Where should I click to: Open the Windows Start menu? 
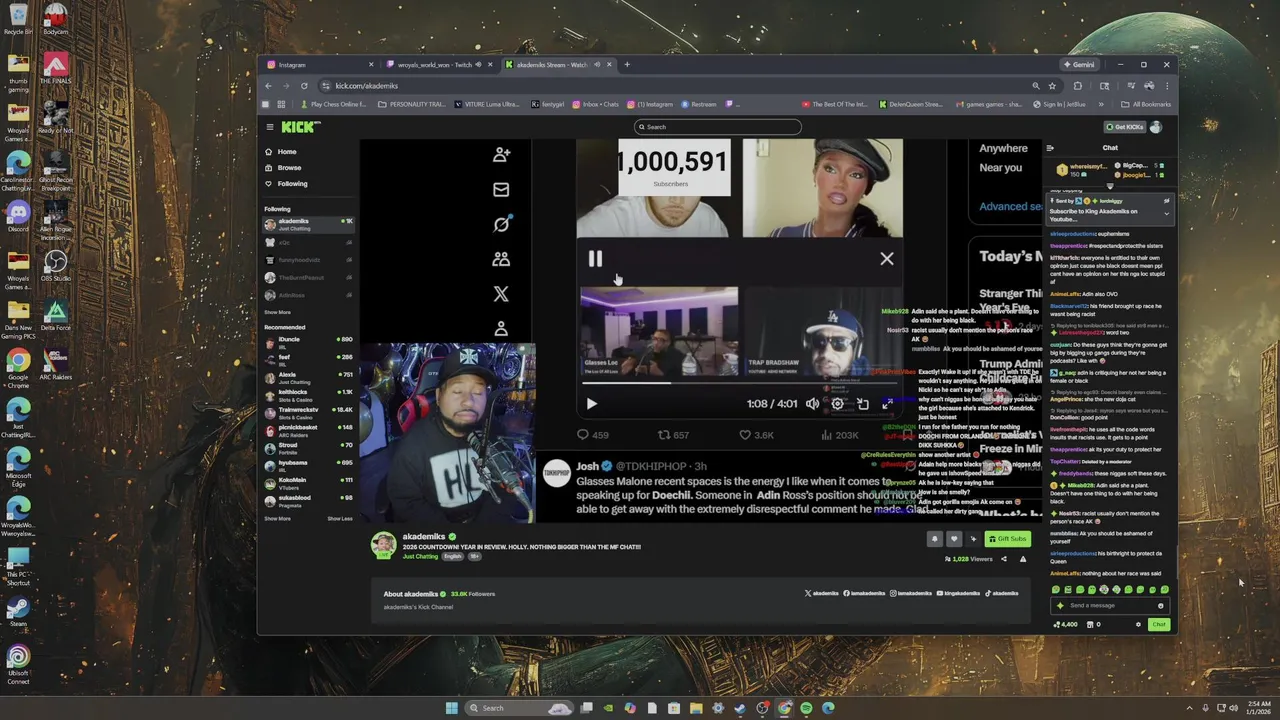coord(451,708)
